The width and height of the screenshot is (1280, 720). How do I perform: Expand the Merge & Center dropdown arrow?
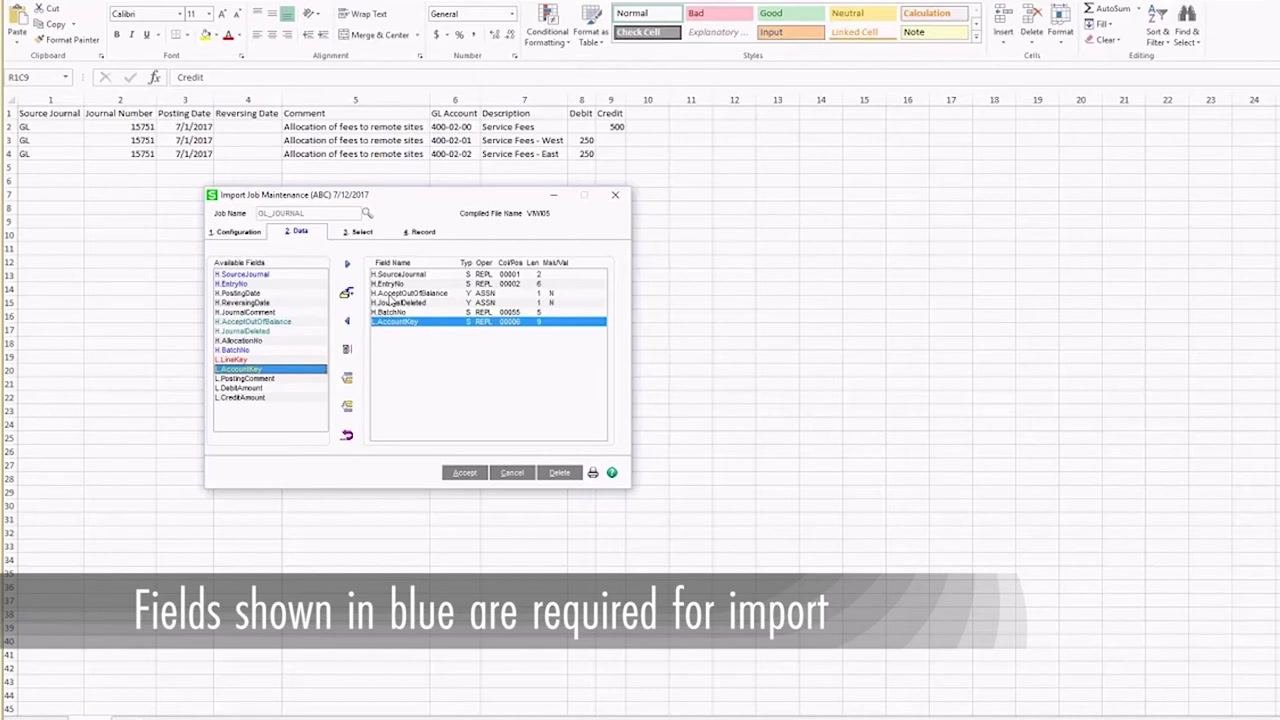coord(415,35)
